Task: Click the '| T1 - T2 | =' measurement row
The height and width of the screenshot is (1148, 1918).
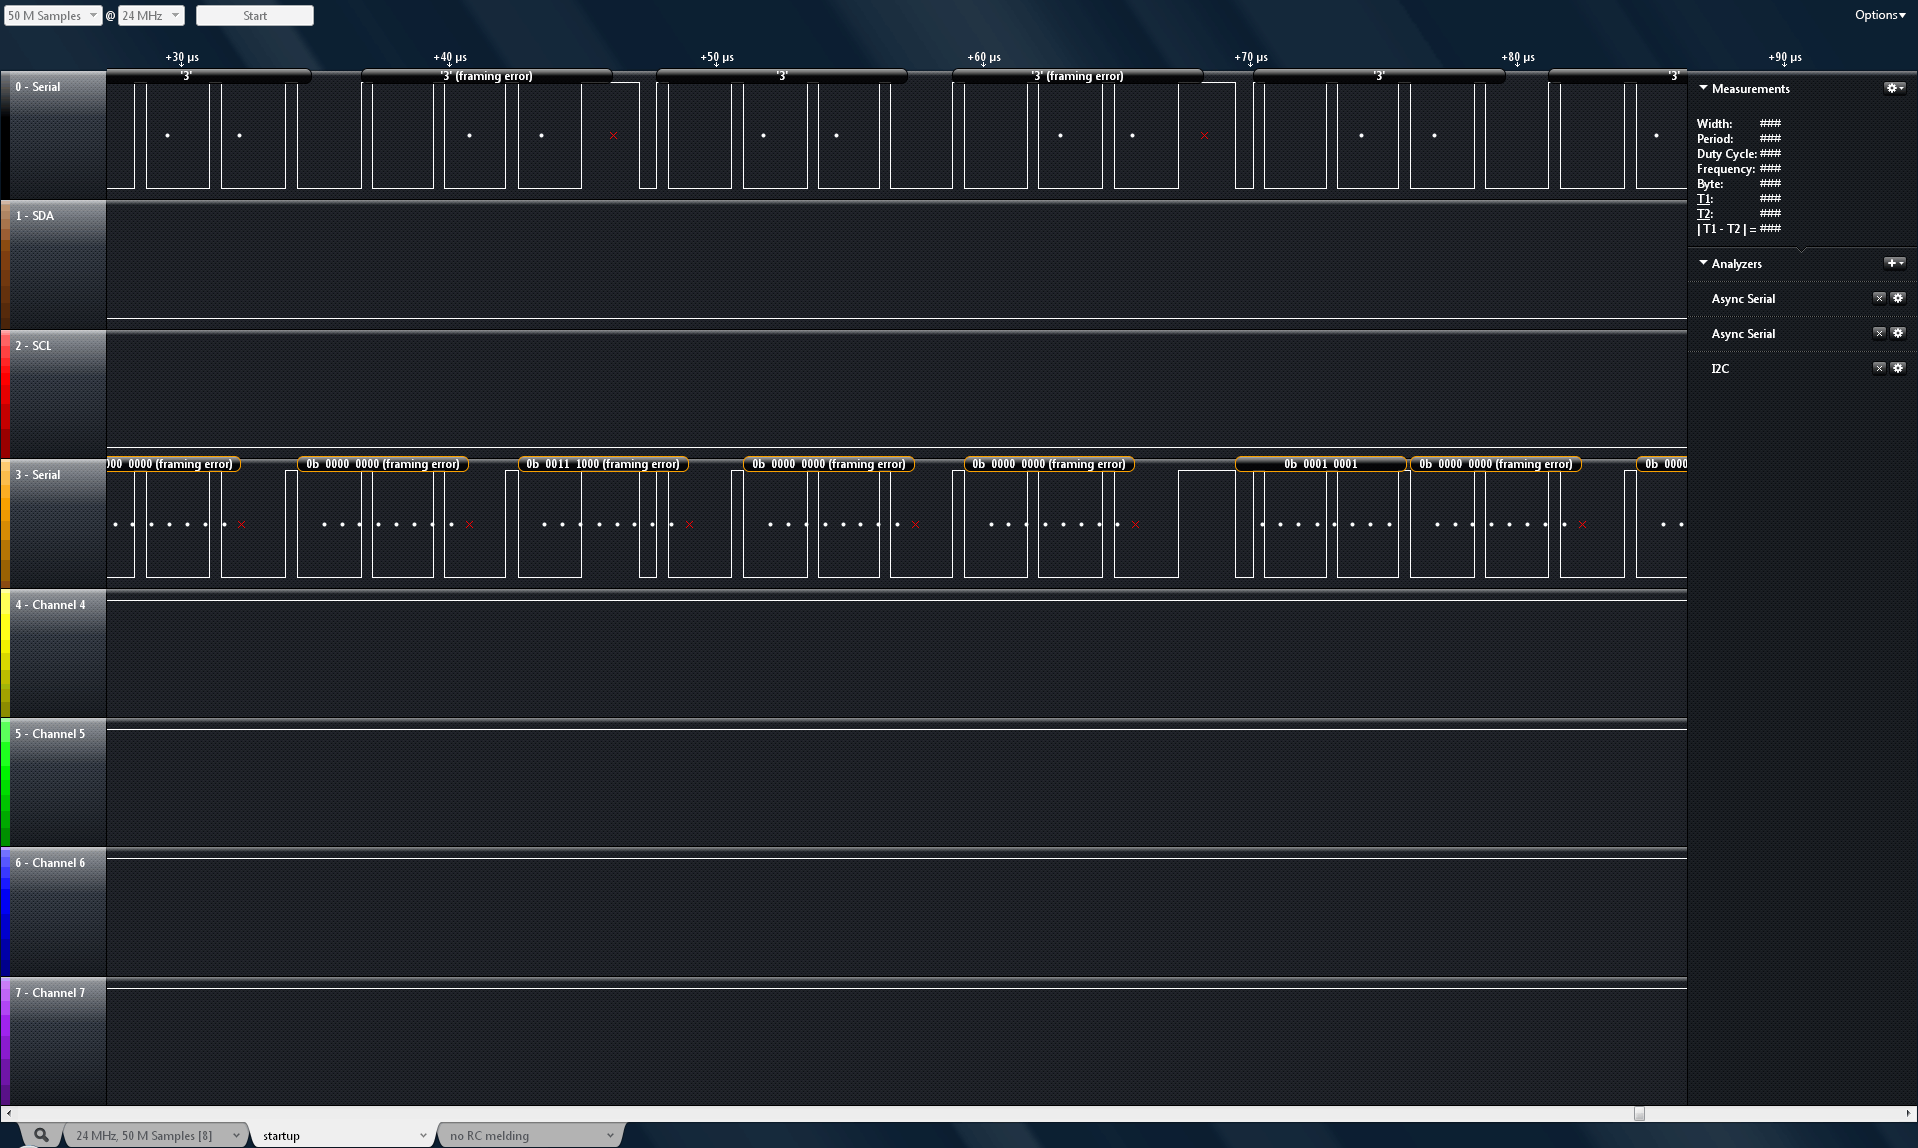Action: (1739, 229)
